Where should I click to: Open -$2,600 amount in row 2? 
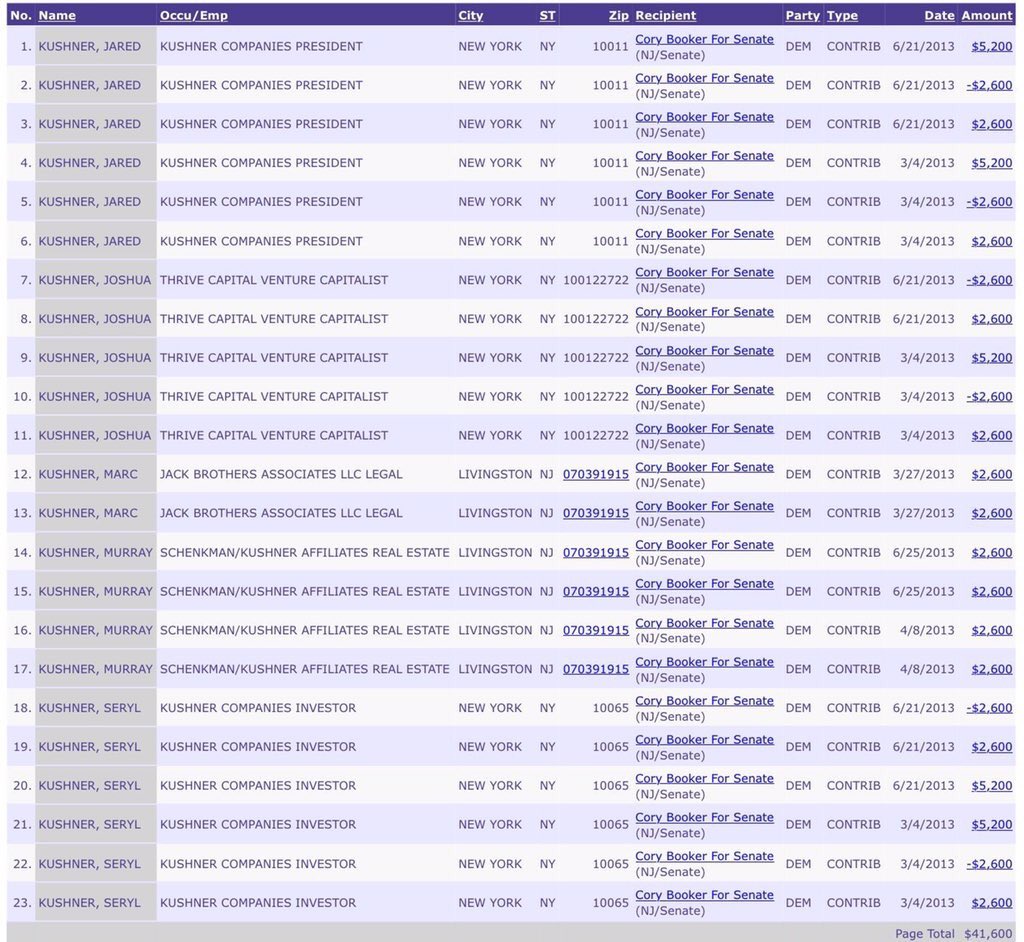pyautogui.click(x=989, y=85)
